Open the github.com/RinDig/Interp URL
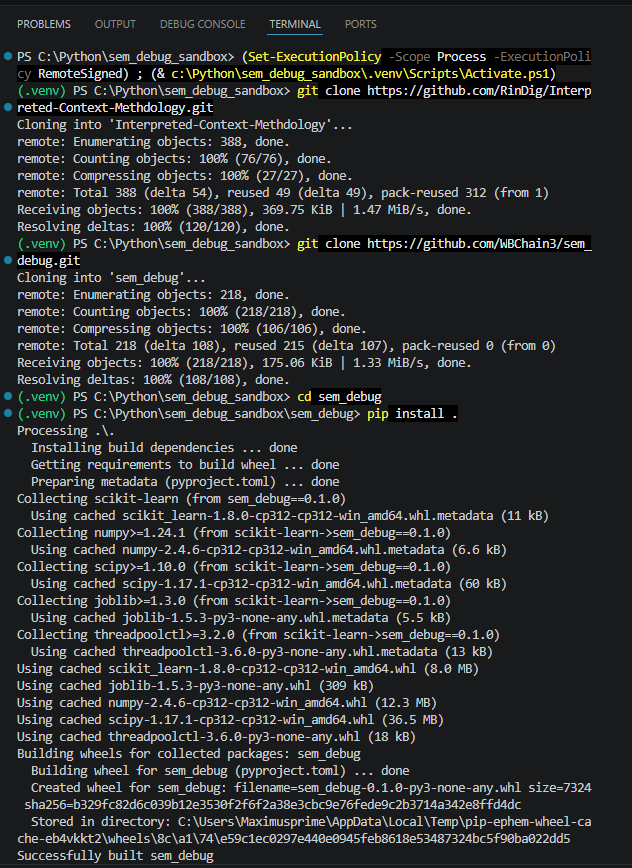Screen dimensions: 632x868 [x=479, y=90]
